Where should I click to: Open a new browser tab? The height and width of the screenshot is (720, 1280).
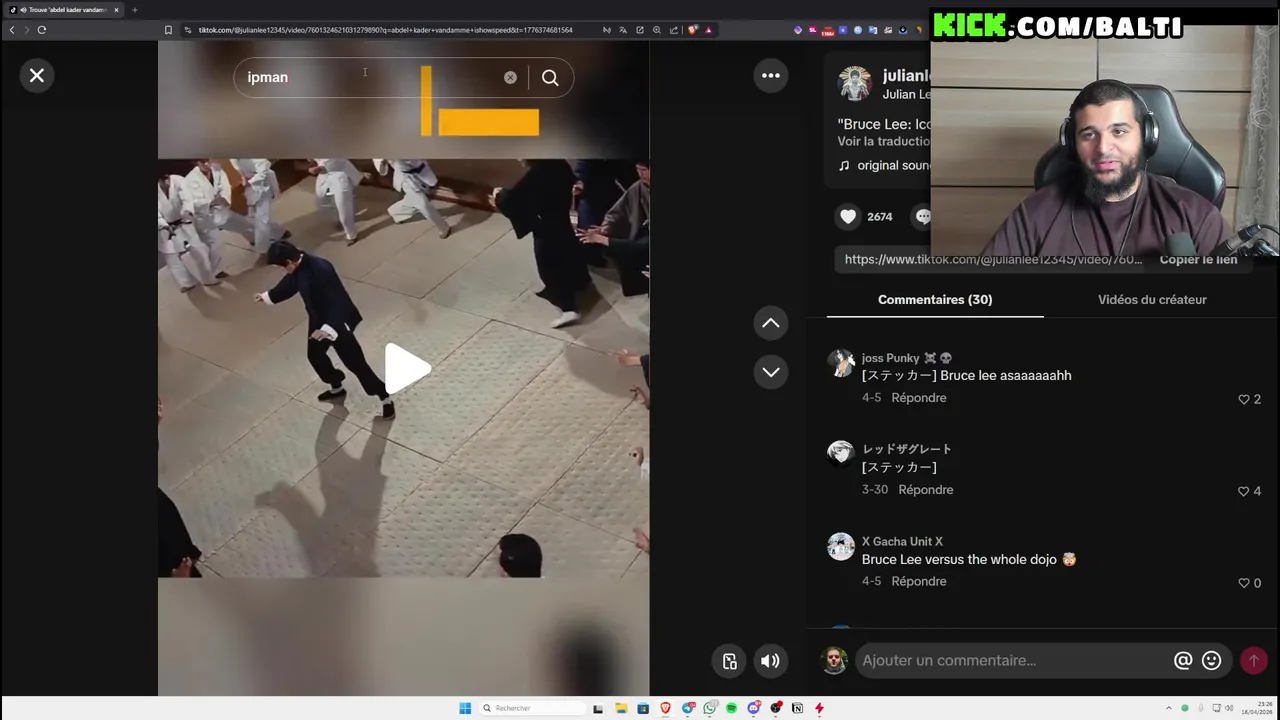coord(134,10)
